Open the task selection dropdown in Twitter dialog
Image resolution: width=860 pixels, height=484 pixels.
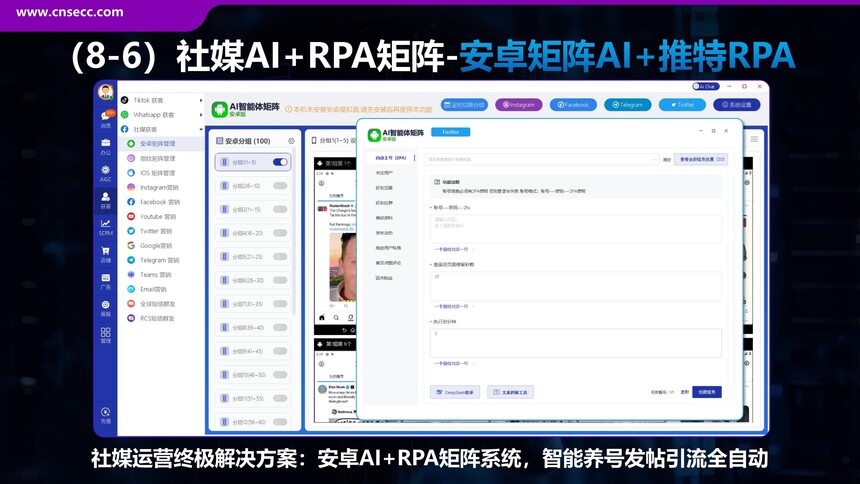click(541, 159)
